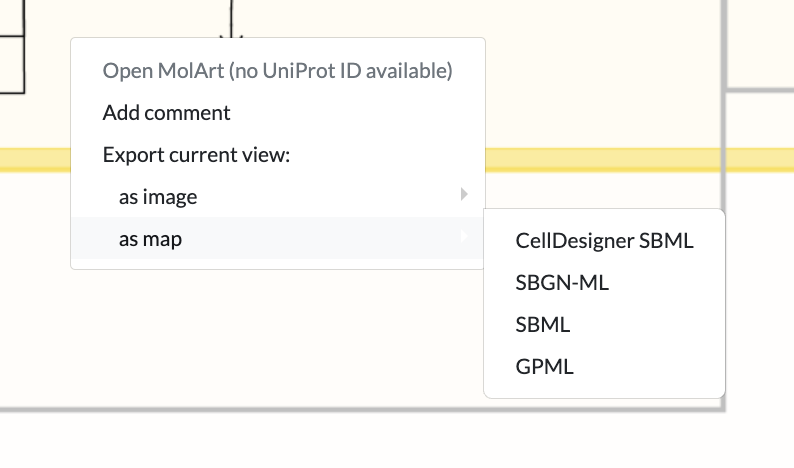Screen dimensions: 794x468
Task: Export map as CellDesigner SBML
Action: point(604,240)
